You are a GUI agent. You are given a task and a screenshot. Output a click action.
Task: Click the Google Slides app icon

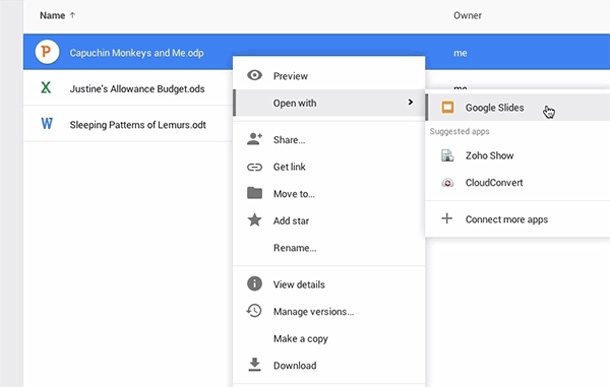(x=447, y=107)
